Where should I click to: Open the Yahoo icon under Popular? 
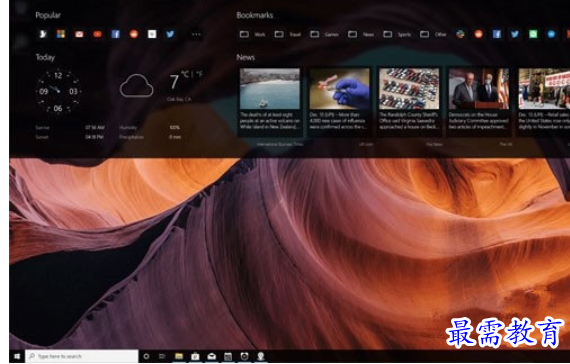click(x=43, y=34)
